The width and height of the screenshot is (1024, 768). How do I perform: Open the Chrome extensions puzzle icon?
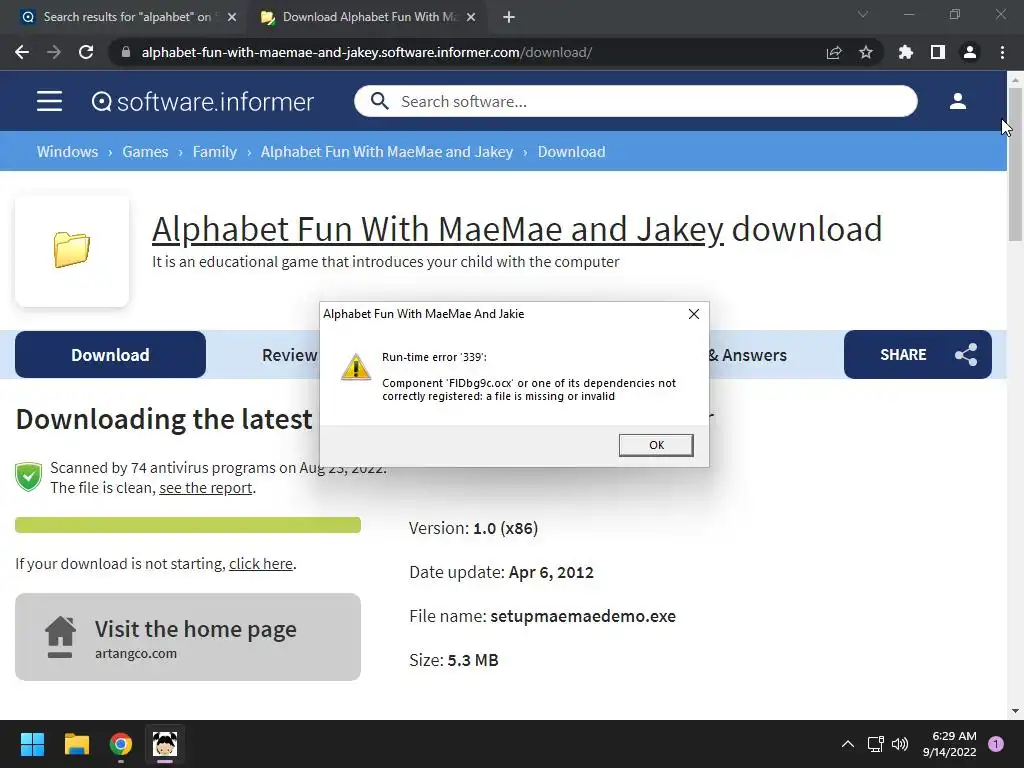906,52
